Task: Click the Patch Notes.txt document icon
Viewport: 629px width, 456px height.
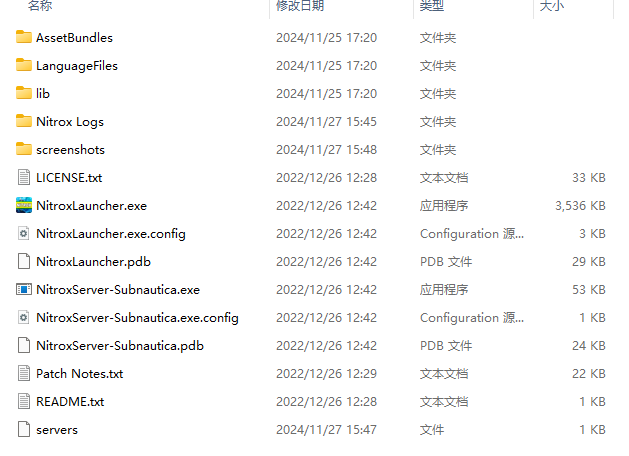Action: click(24, 373)
